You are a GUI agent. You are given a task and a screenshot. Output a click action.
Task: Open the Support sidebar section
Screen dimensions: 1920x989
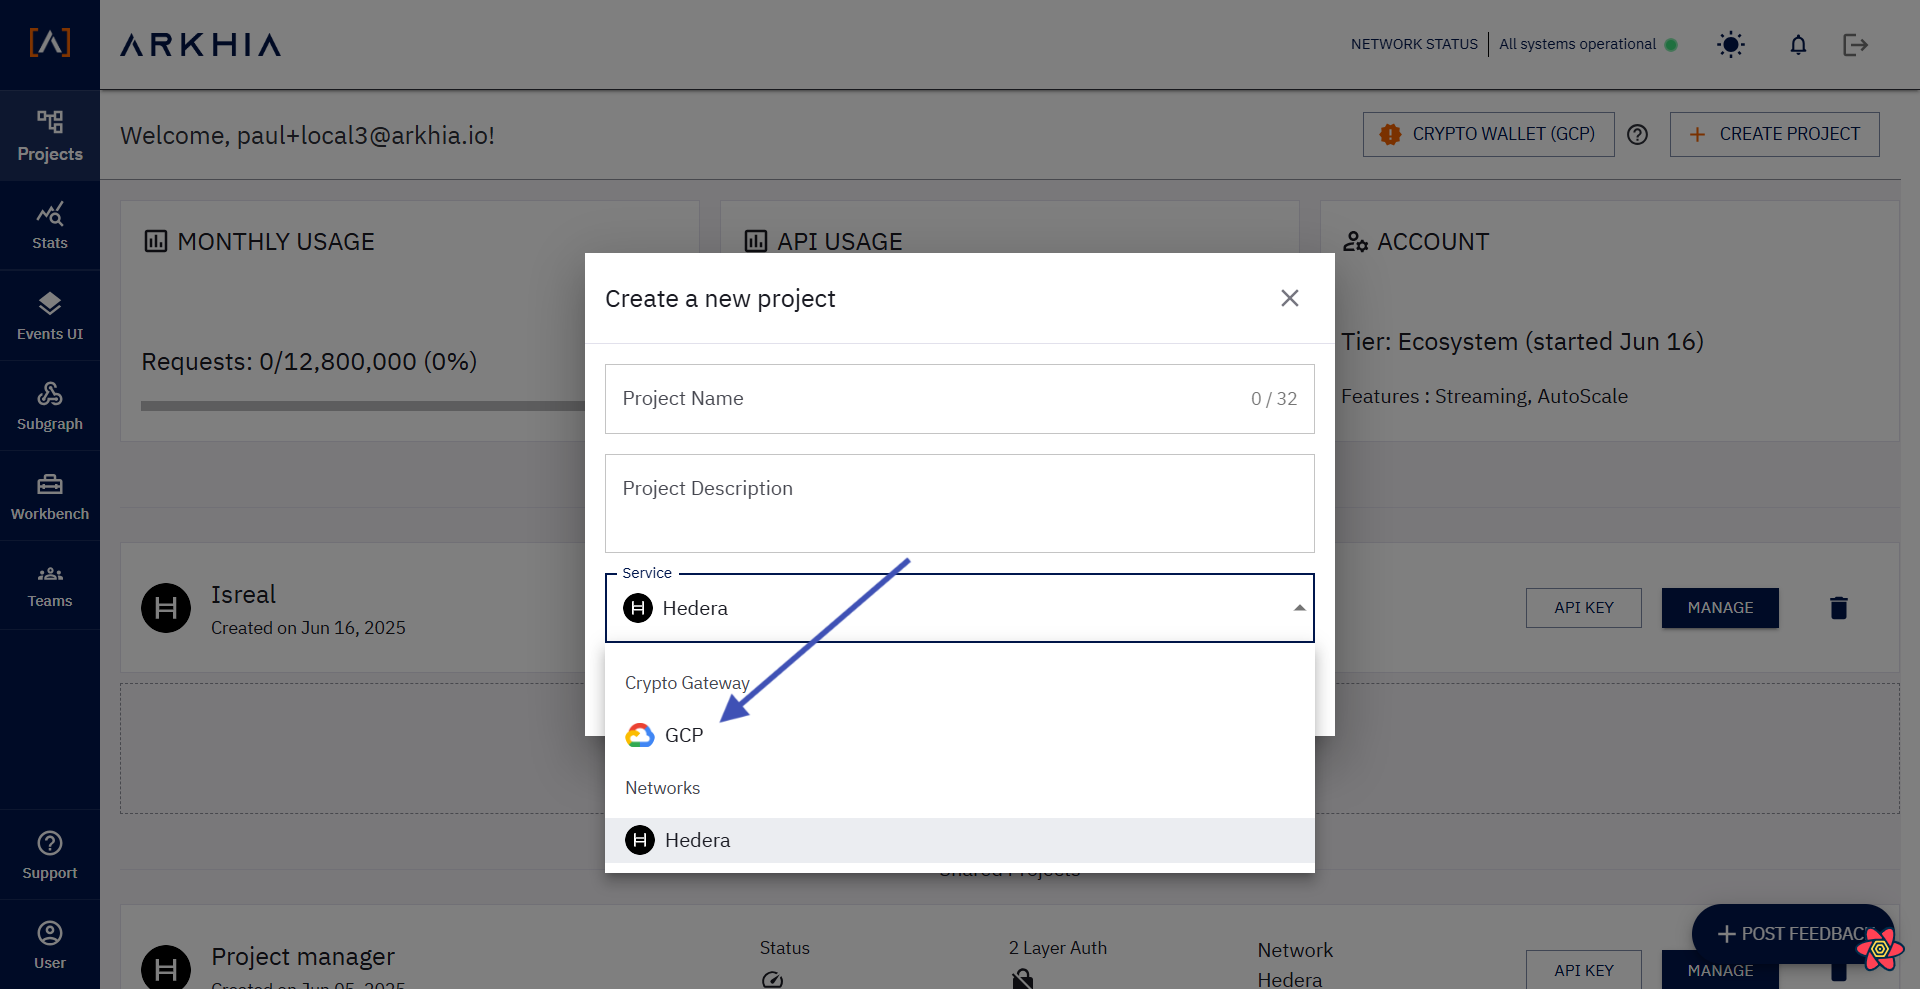click(x=50, y=855)
